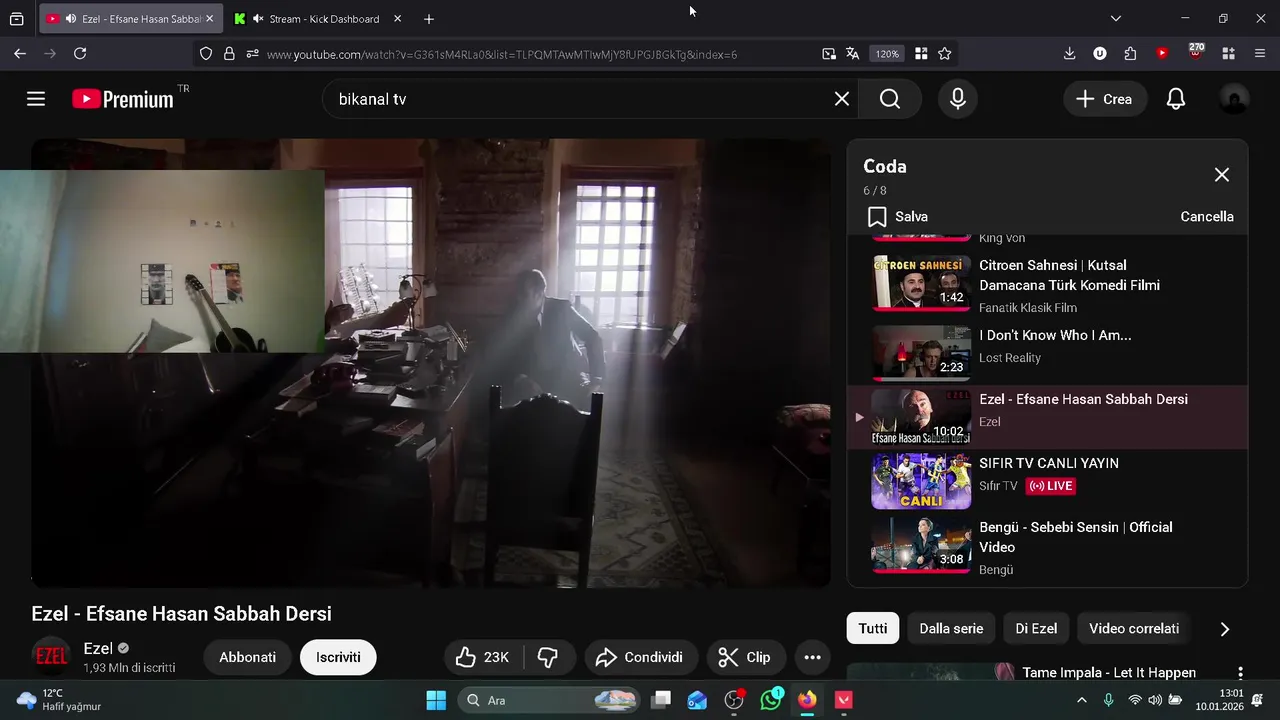1280x720 pixels.
Task: Run search with magnifying glass button
Action: point(890,99)
